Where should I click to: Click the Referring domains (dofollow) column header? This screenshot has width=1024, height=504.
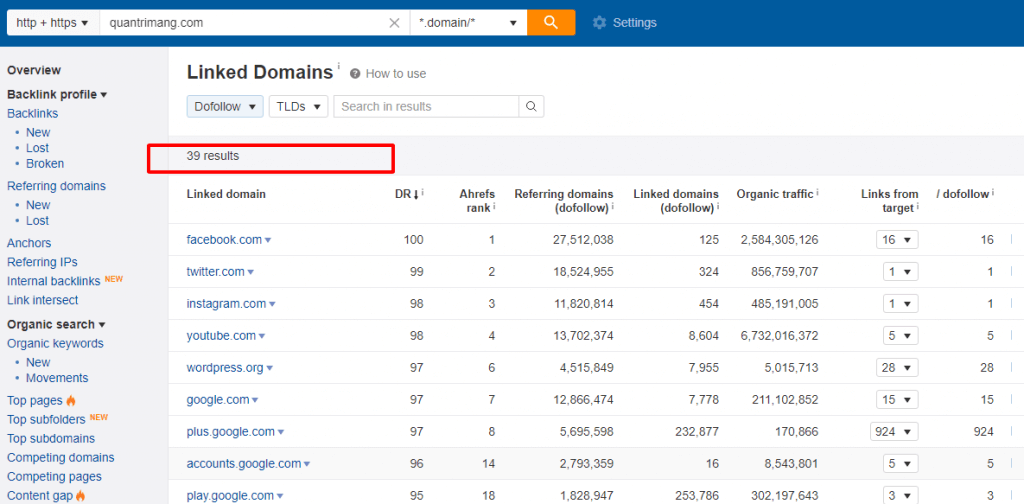[564, 200]
